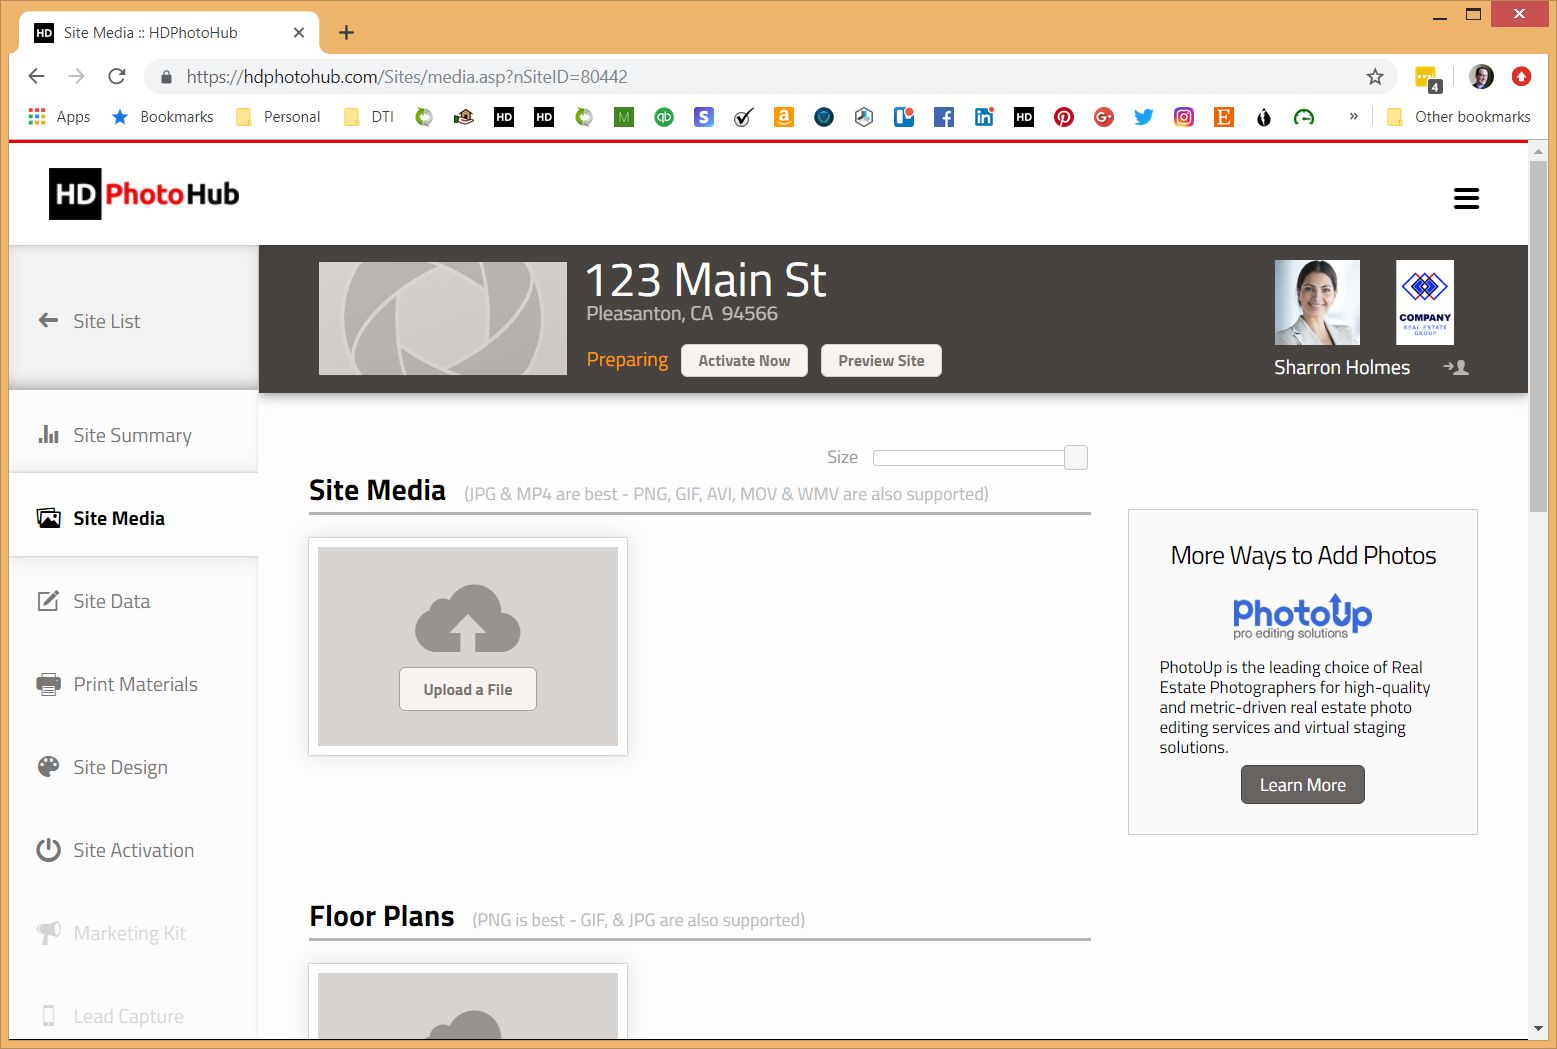Screen dimensions: 1557x1049
Task: Click the PhotoUp logo
Action: coord(1302,617)
